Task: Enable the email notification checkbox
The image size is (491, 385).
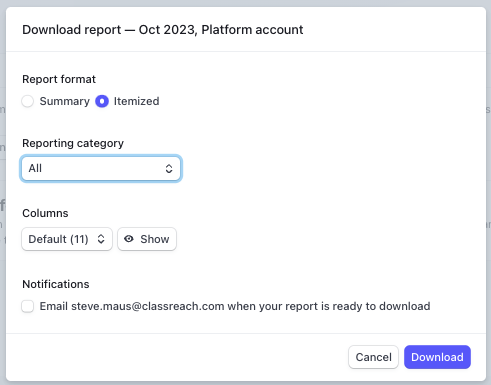Action: point(28,306)
